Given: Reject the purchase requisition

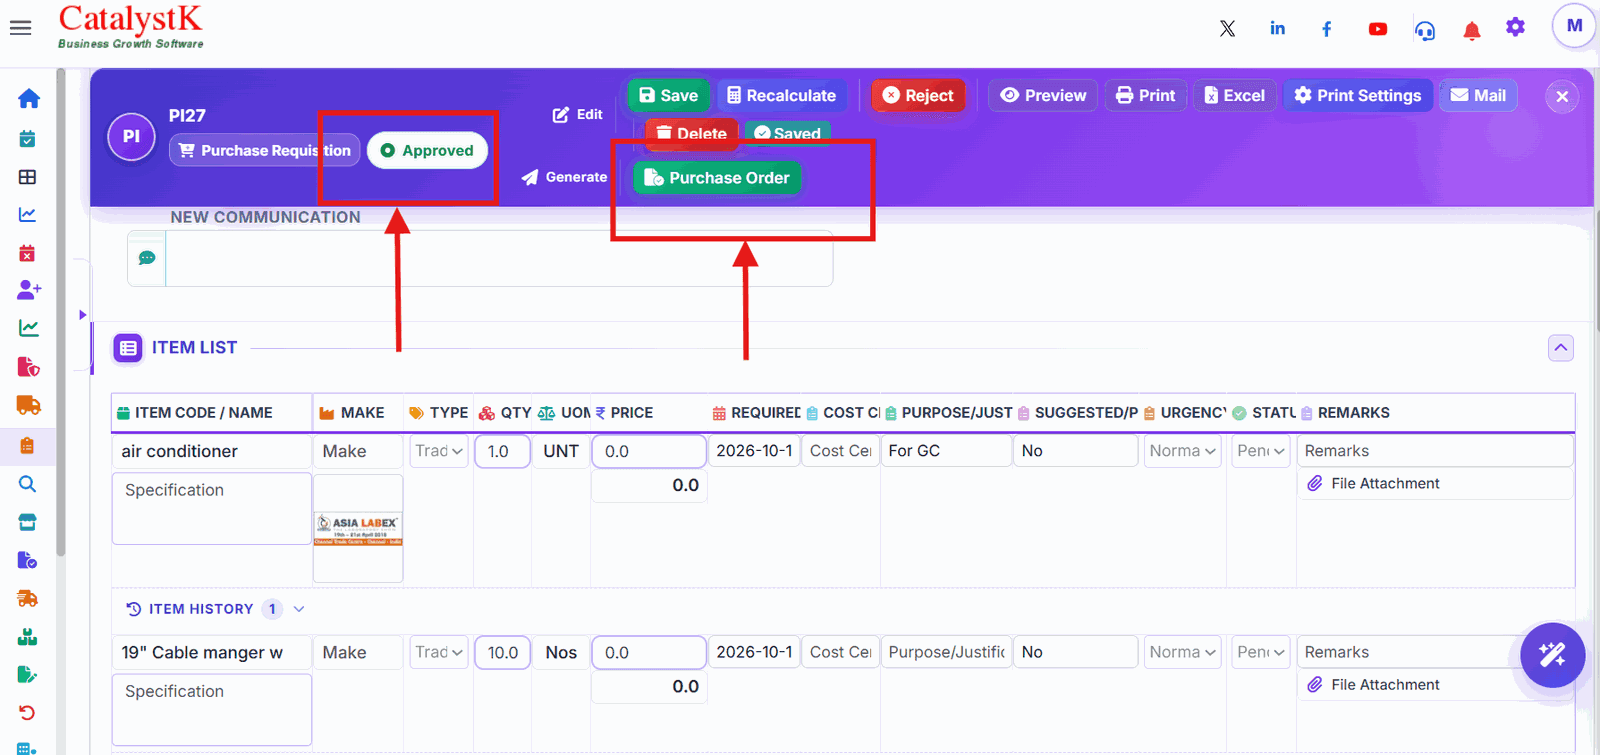Looking at the screenshot, I should click(x=918, y=95).
